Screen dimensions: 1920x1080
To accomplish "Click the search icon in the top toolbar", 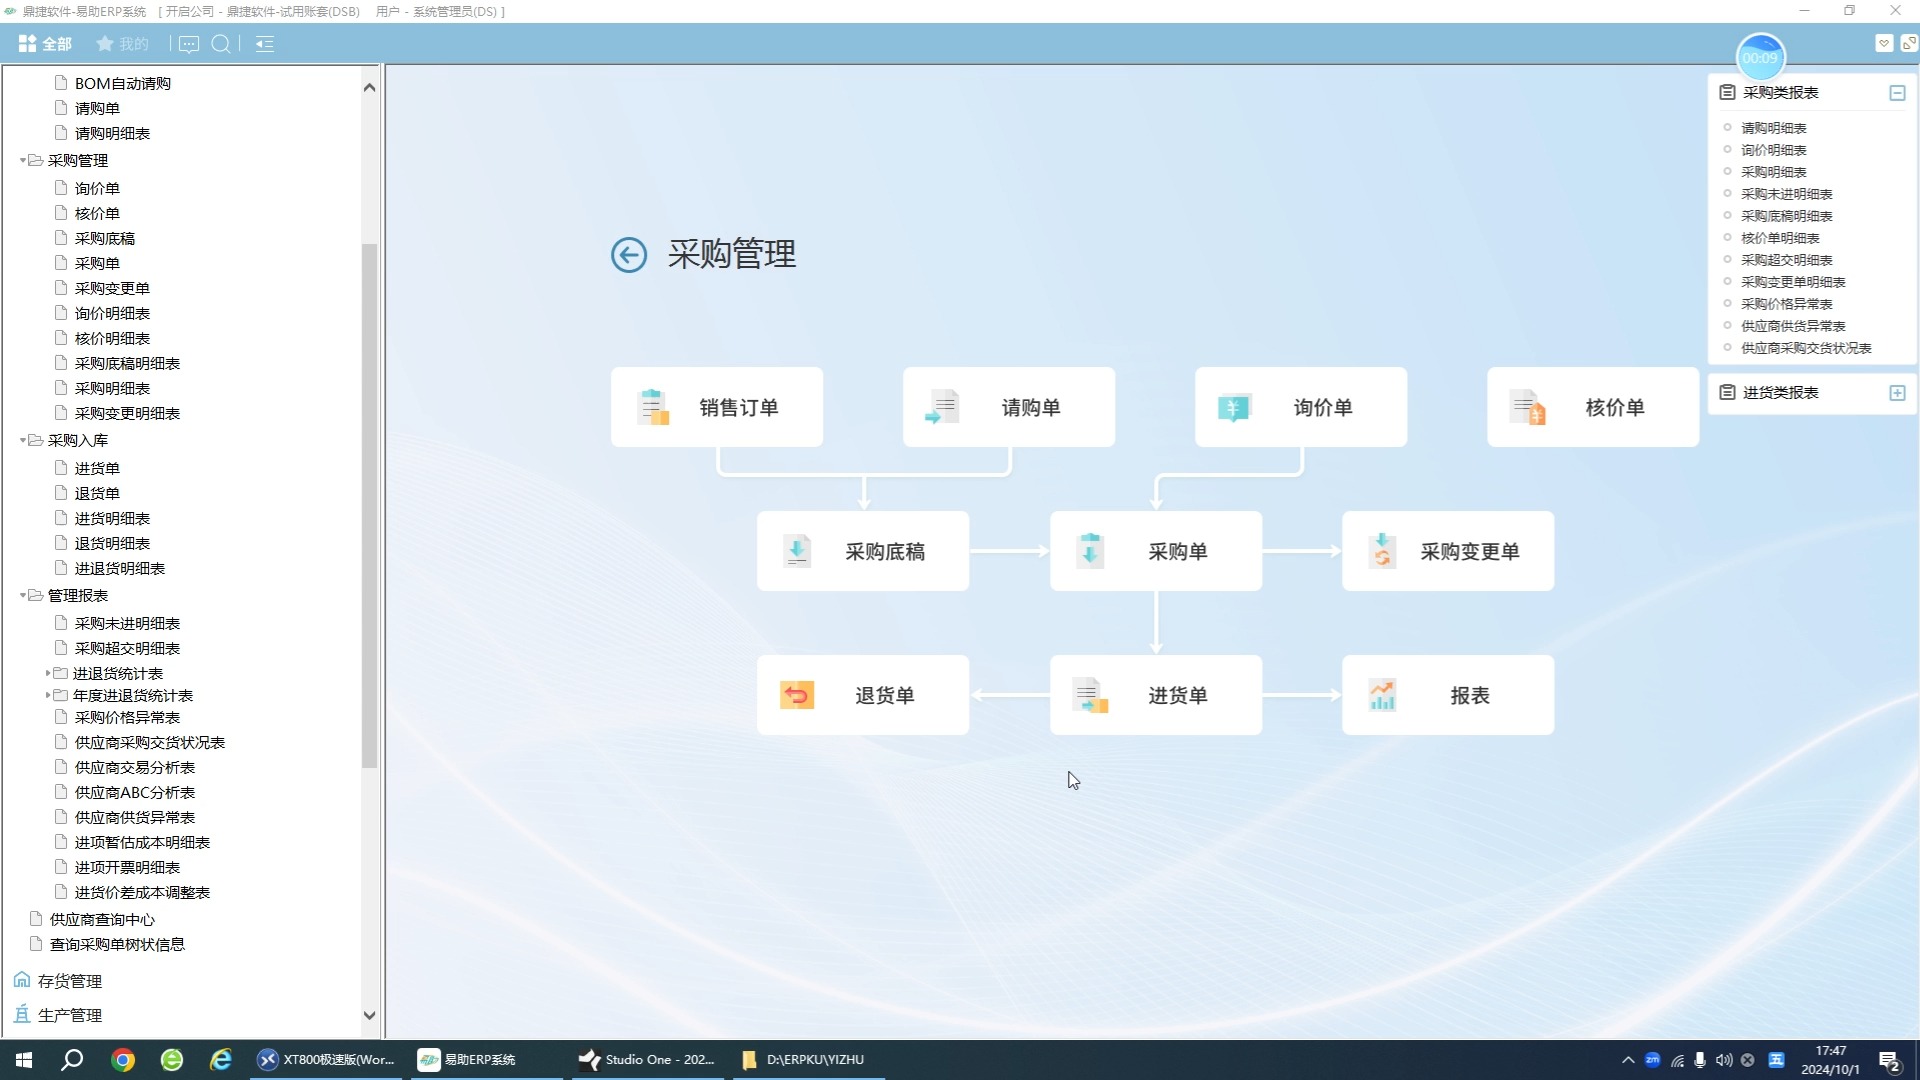I will pyautogui.click(x=221, y=43).
